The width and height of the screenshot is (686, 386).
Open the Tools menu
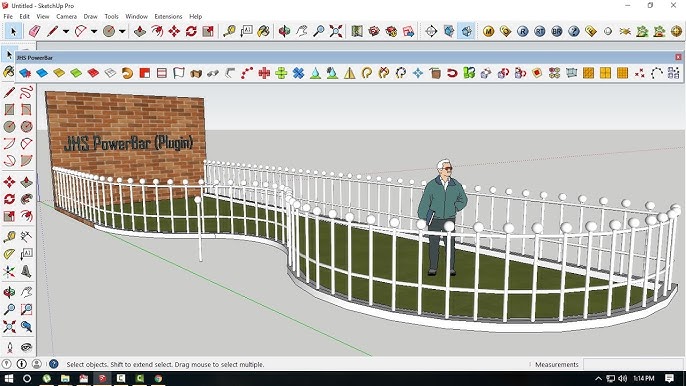point(112,16)
